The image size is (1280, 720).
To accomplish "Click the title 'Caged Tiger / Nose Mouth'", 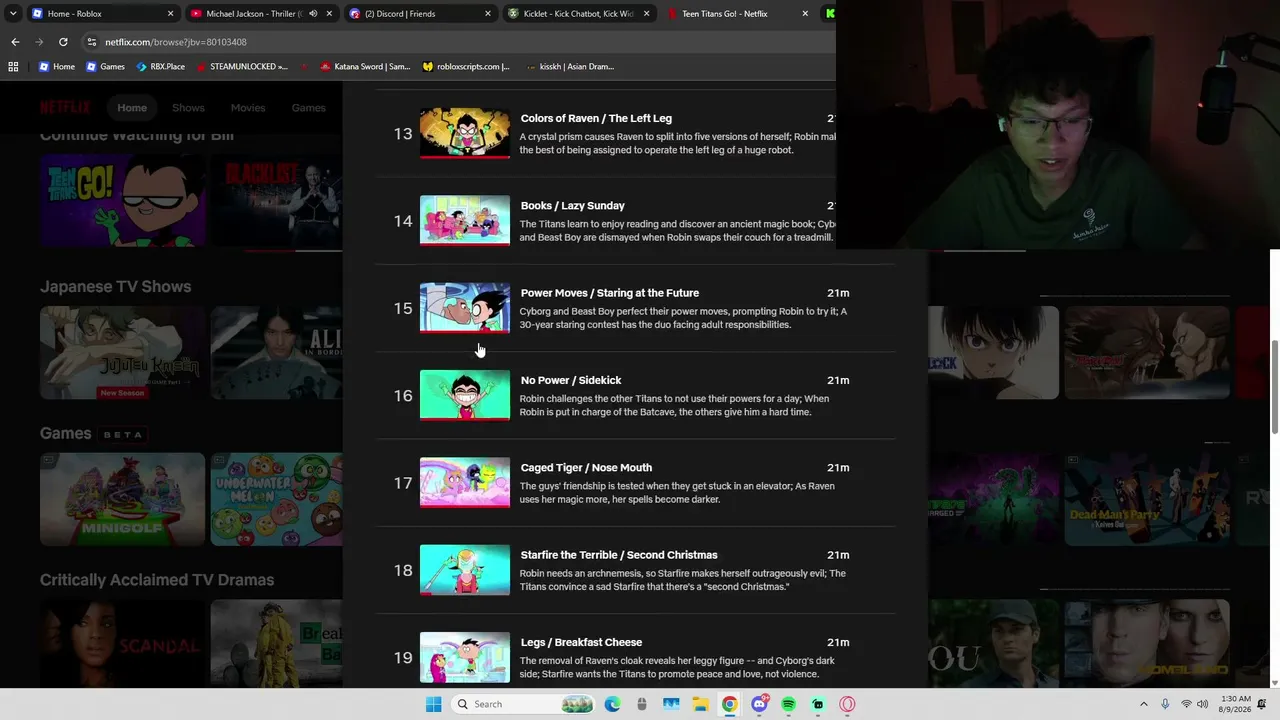I will coord(586,468).
